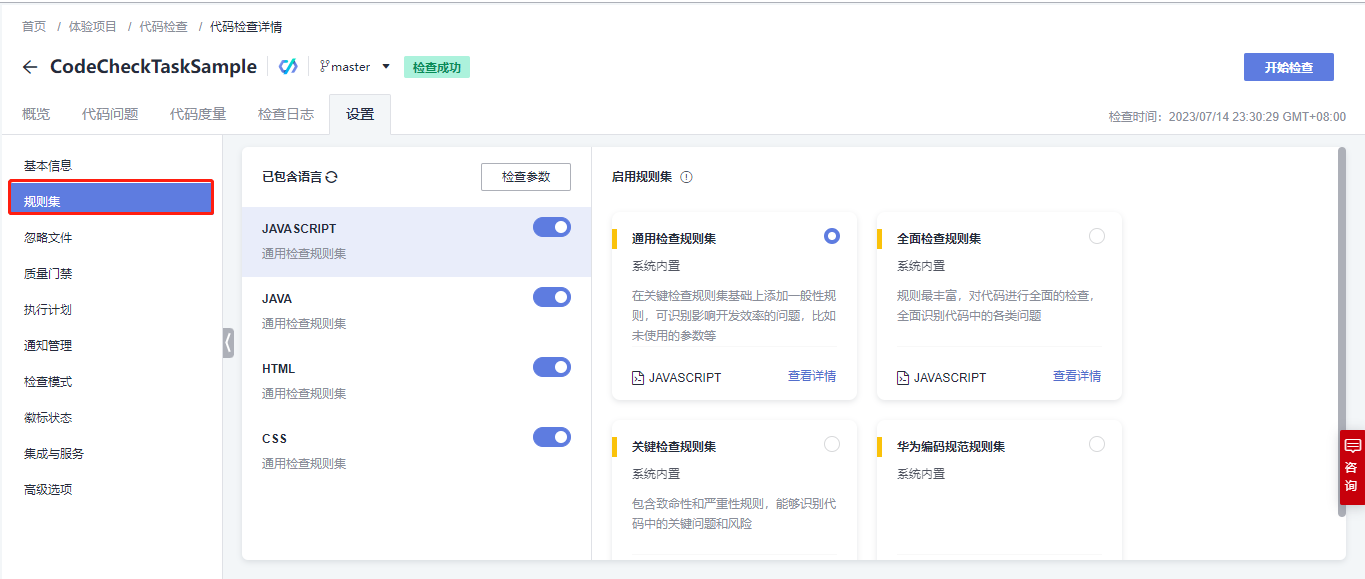The width and height of the screenshot is (1365, 579).
Task: Open the master branch dropdown
Action: (386, 67)
